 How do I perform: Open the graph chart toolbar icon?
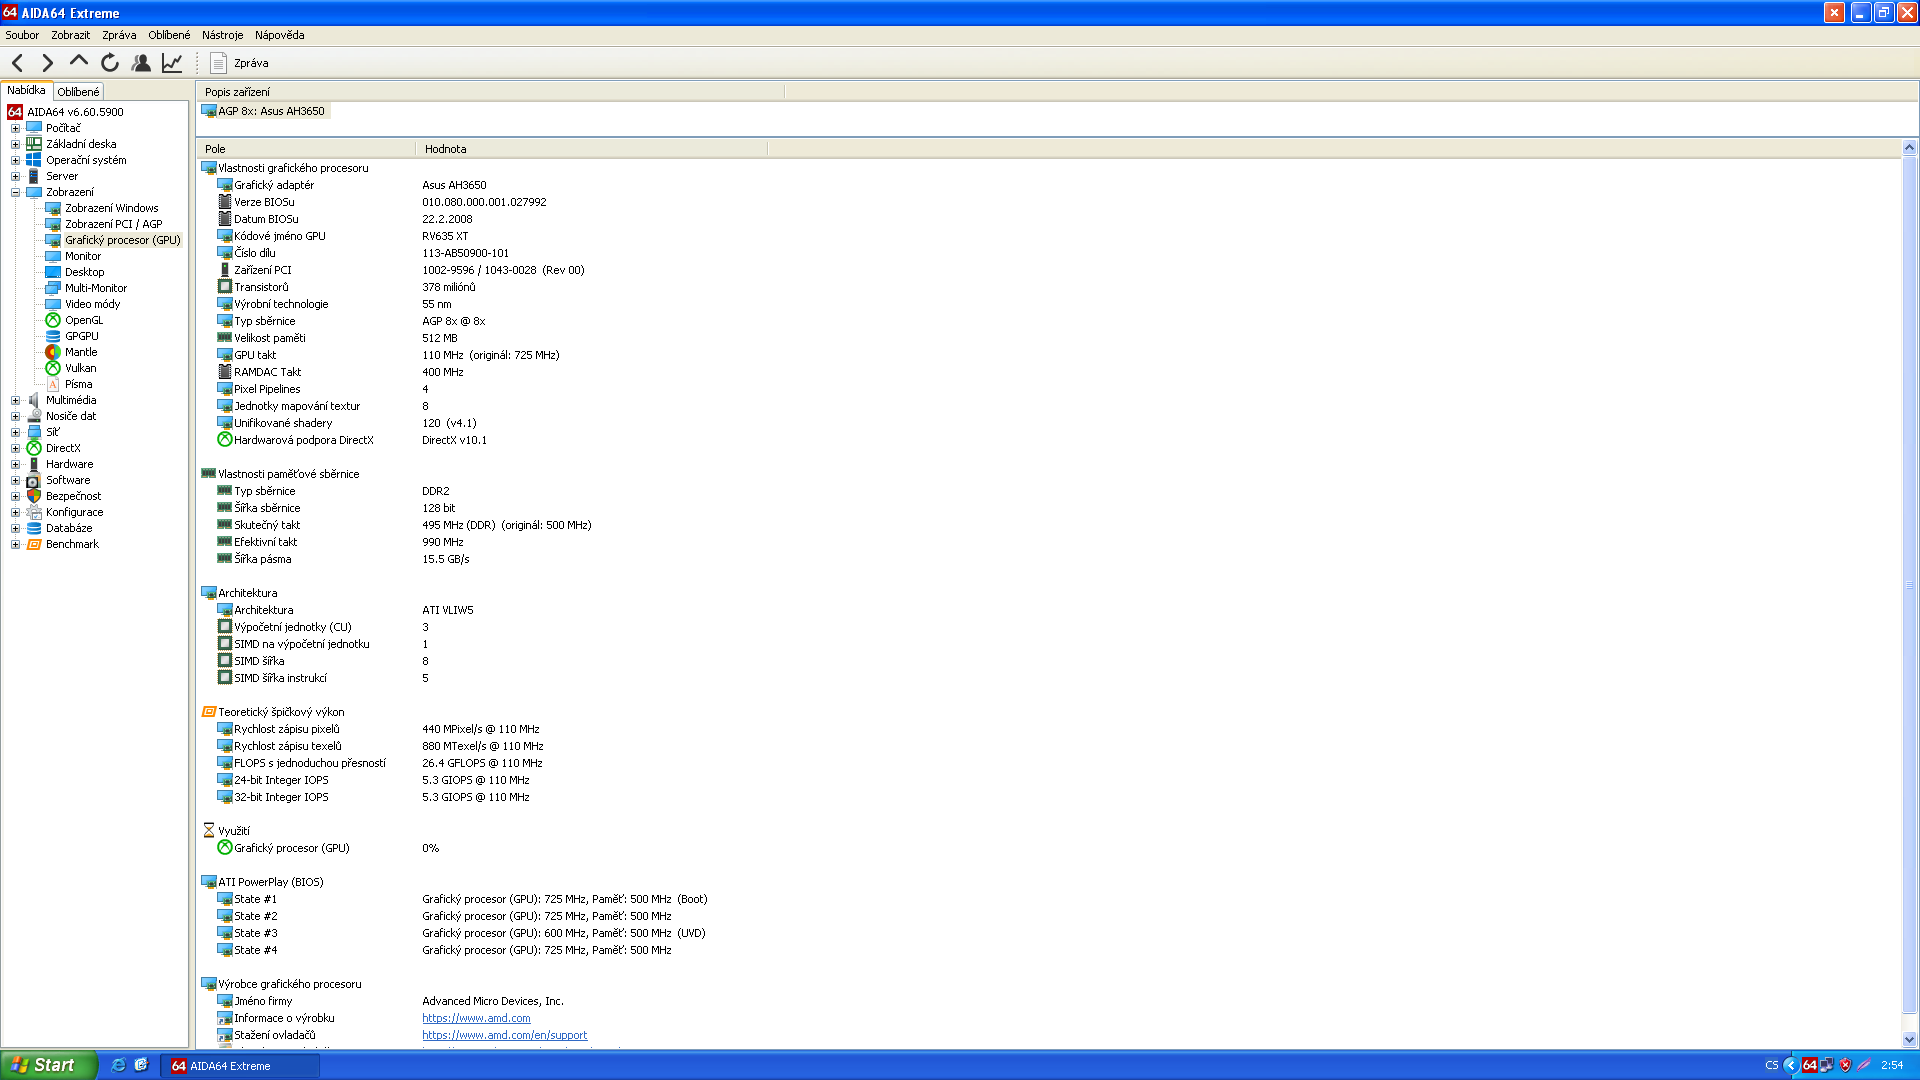pyautogui.click(x=172, y=63)
